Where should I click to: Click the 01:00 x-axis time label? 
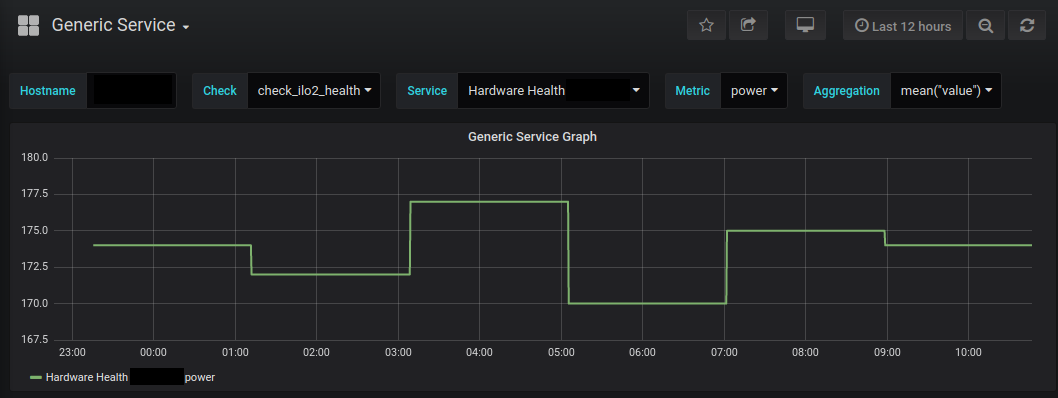coord(235,353)
